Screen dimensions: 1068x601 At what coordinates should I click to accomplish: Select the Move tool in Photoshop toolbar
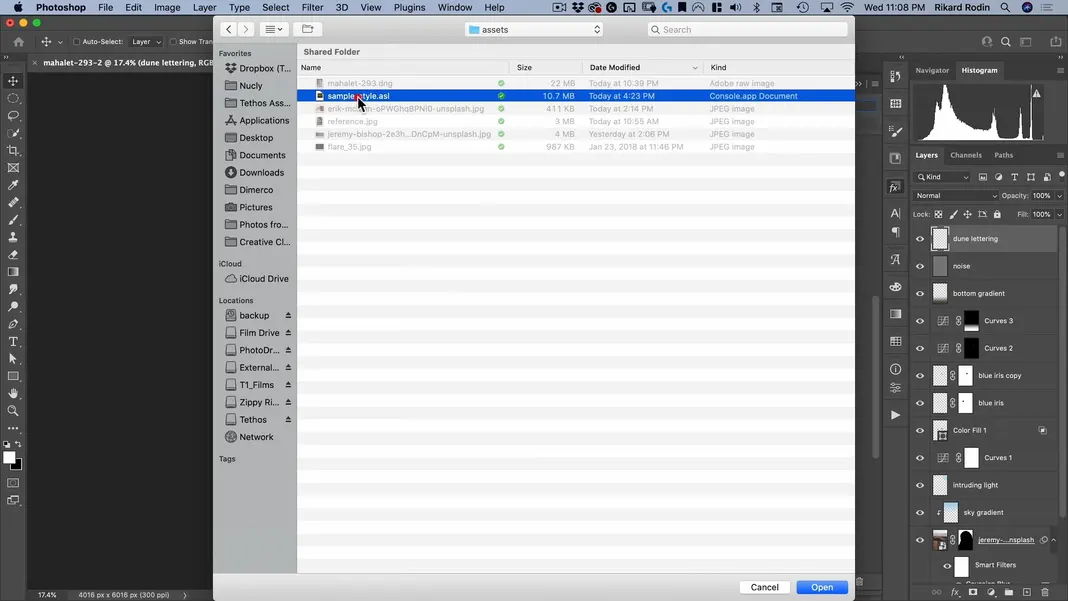coord(13,81)
